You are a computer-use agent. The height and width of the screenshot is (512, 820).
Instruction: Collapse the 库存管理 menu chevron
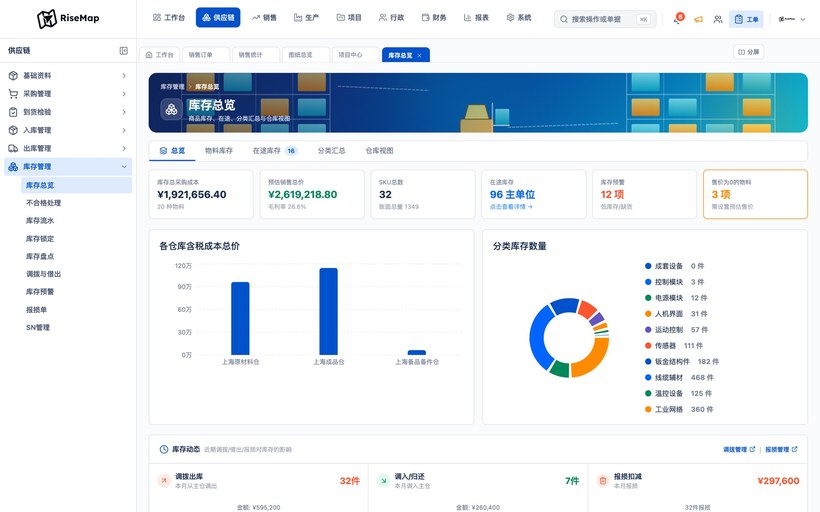pyautogui.click(x=124, y=166)
